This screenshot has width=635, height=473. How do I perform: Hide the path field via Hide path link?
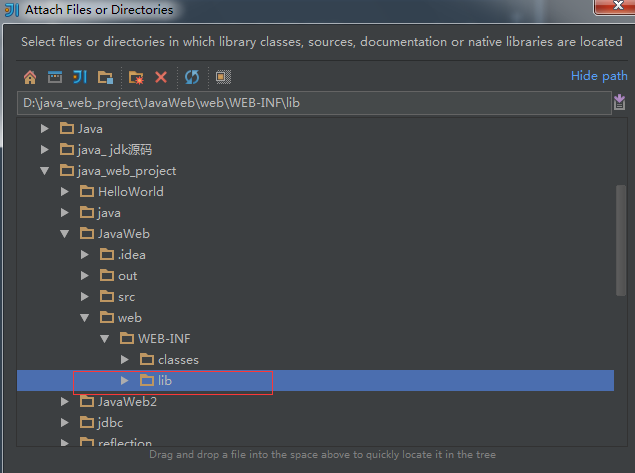click(x=599, y=76)
